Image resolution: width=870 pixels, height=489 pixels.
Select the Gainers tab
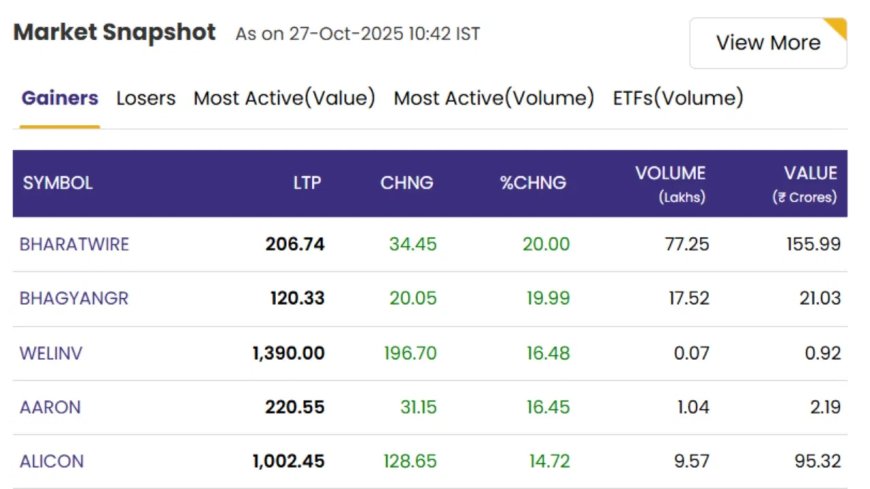(x=60, y=98)
